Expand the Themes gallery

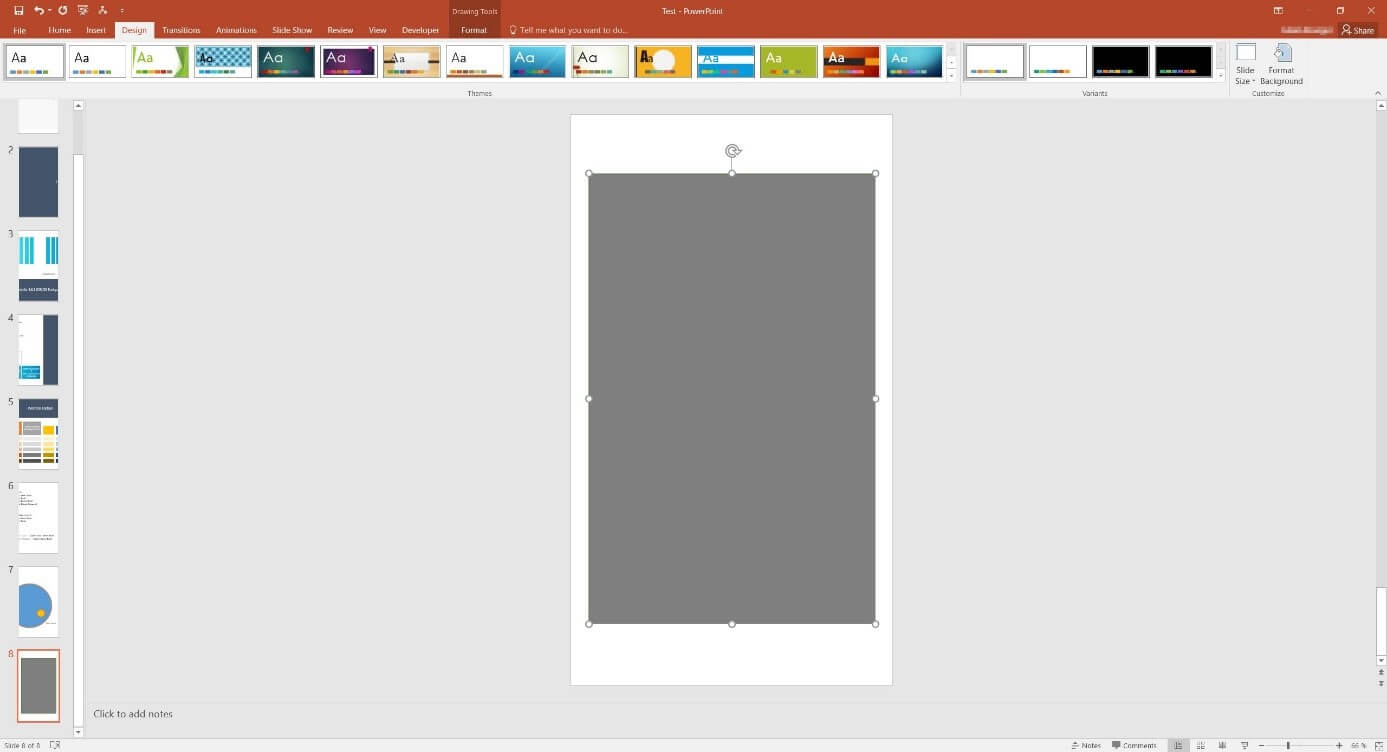pyautogui.click(x=949, y=75)
